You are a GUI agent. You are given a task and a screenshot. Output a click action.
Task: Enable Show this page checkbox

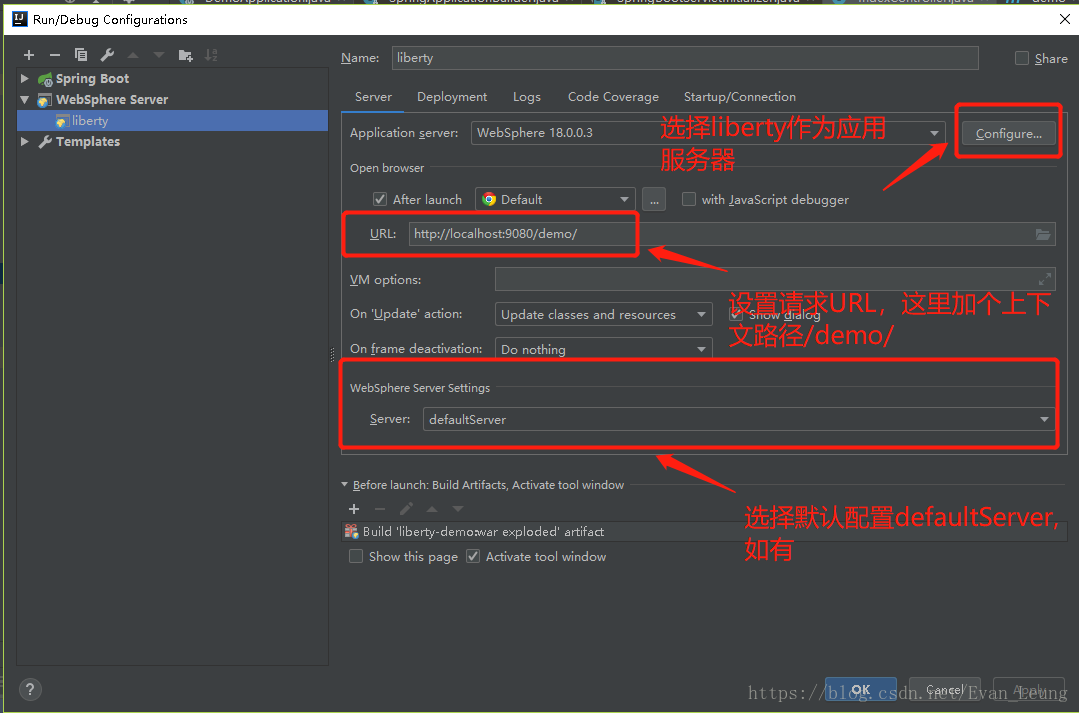356,556
